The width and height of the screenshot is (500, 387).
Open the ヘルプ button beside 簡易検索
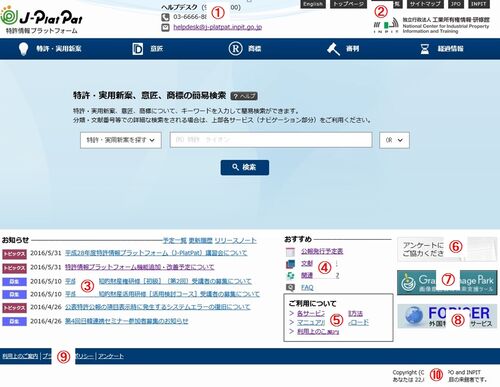point(244,96)
